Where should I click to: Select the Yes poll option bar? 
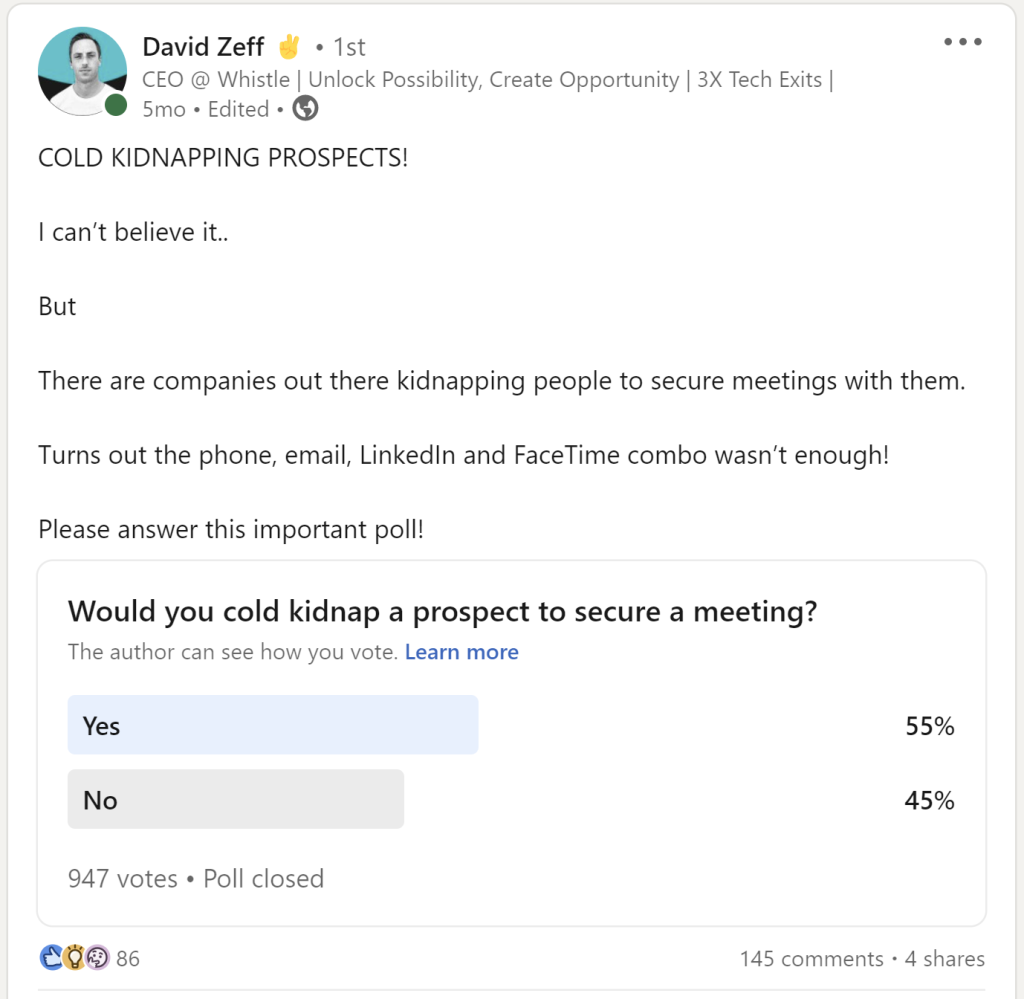(272, 725)
